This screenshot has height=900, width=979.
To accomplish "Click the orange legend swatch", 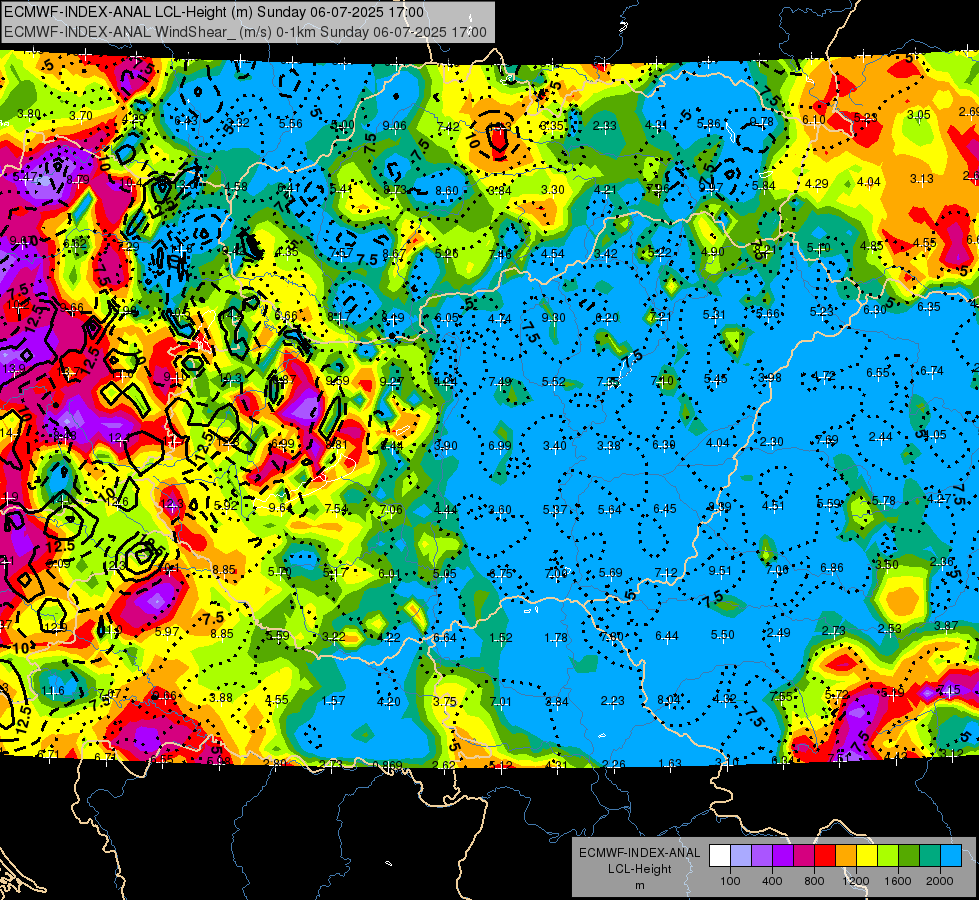I will (846, 855).
